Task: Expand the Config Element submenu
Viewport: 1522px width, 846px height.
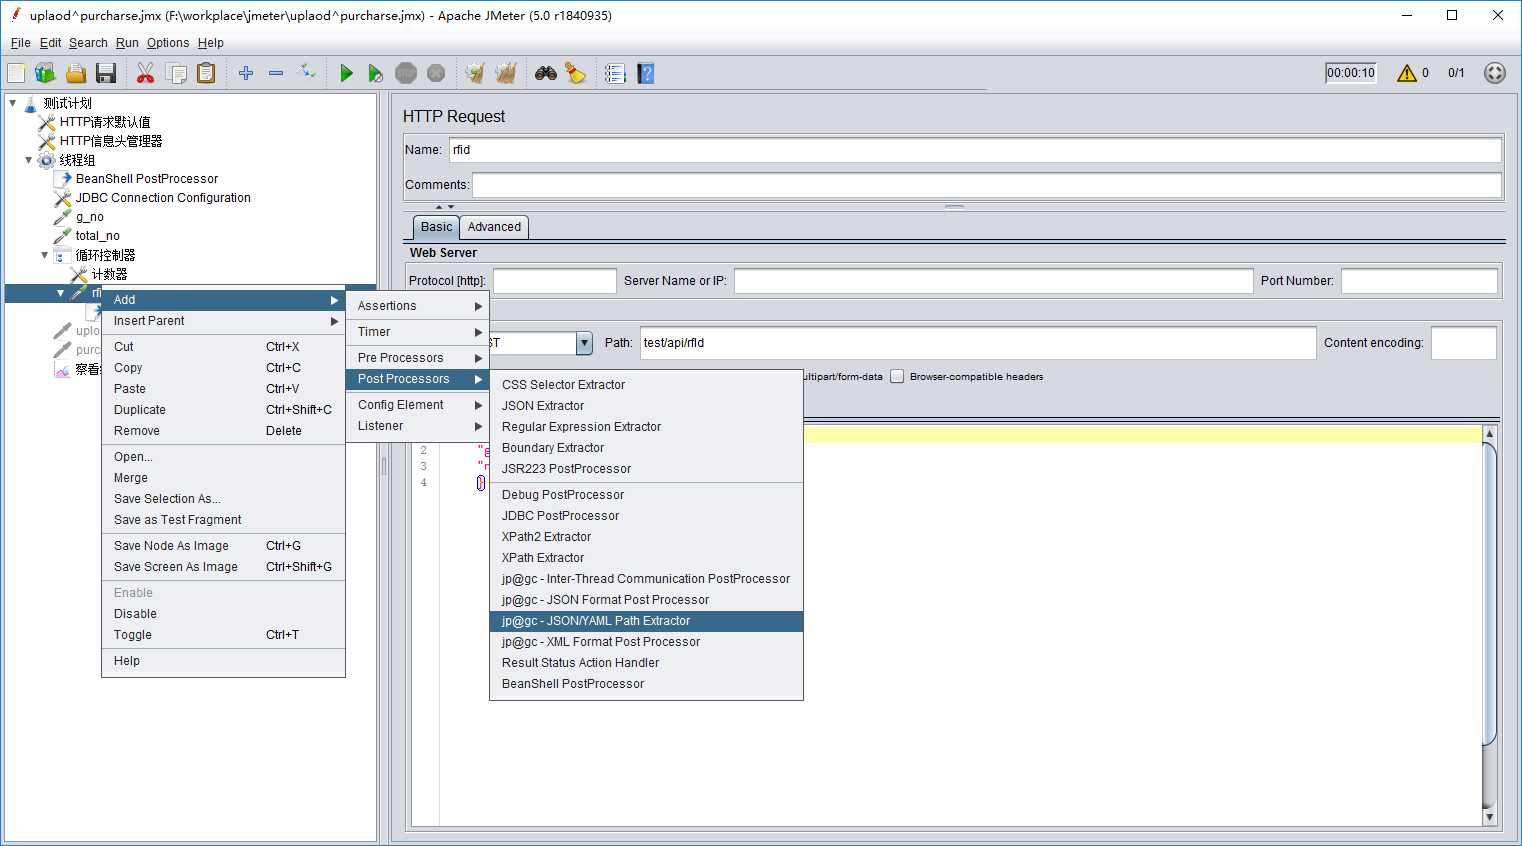Action: click(418, 405)
